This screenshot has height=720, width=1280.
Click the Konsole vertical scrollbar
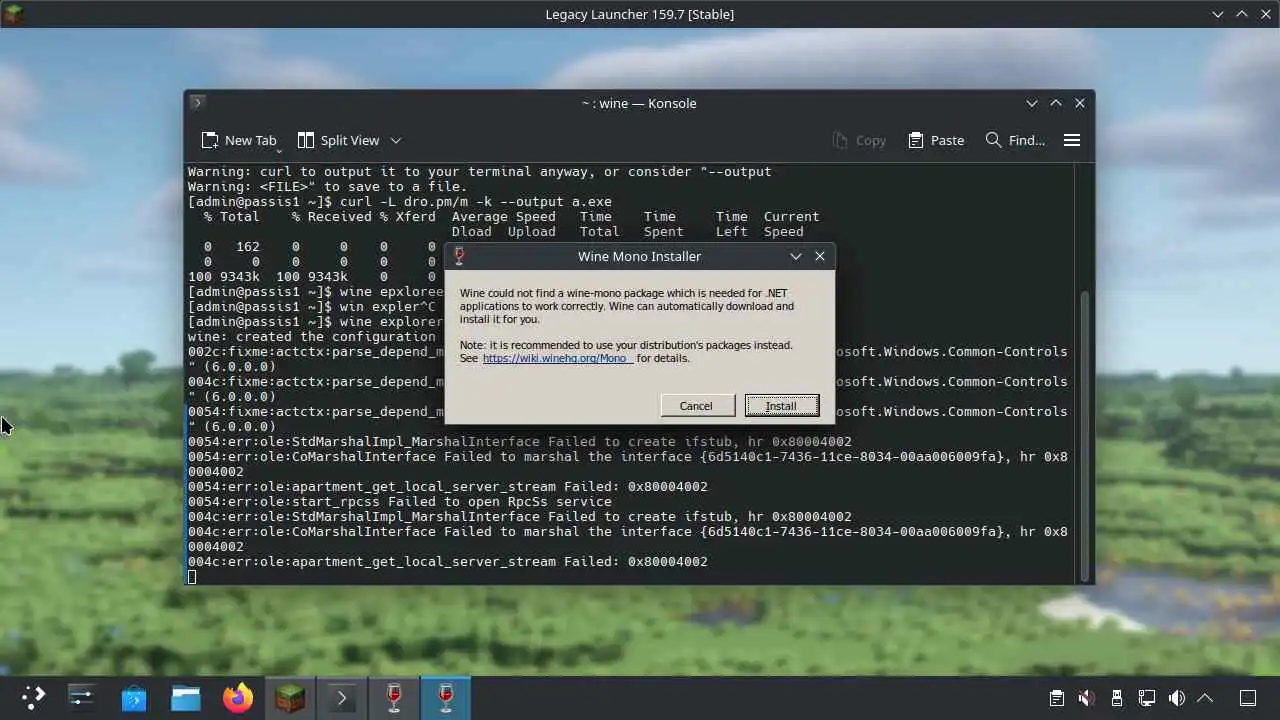click(1084, 435)
